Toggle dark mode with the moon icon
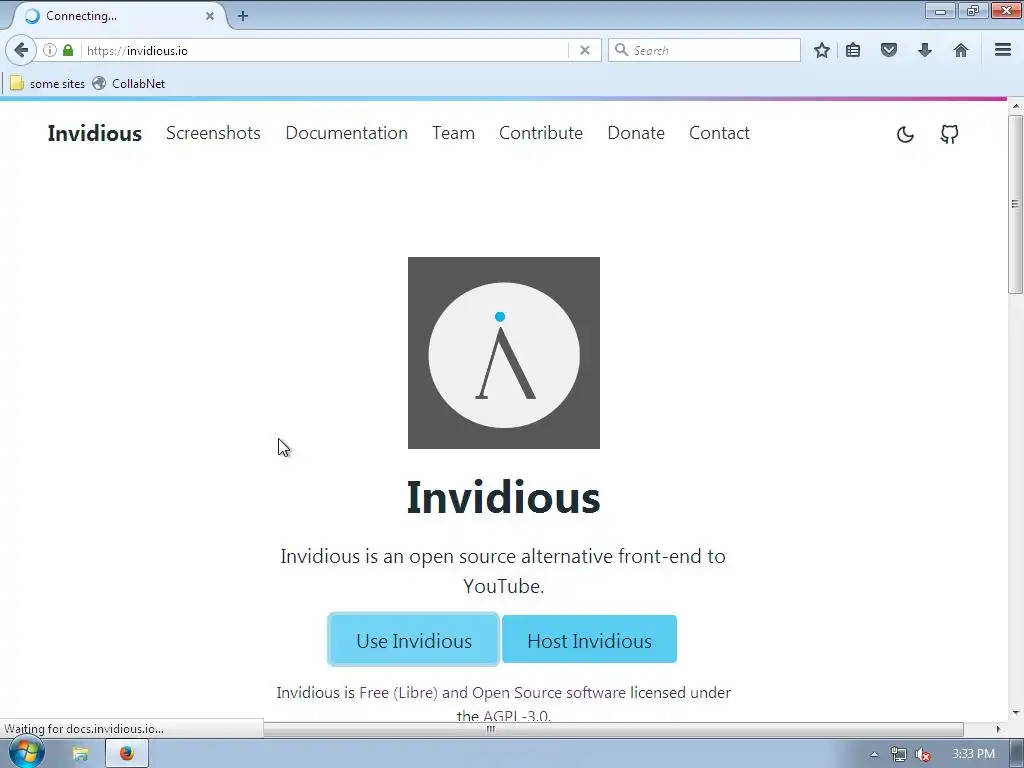Viewport: 1024px width, 768px height. coord(905,135)
